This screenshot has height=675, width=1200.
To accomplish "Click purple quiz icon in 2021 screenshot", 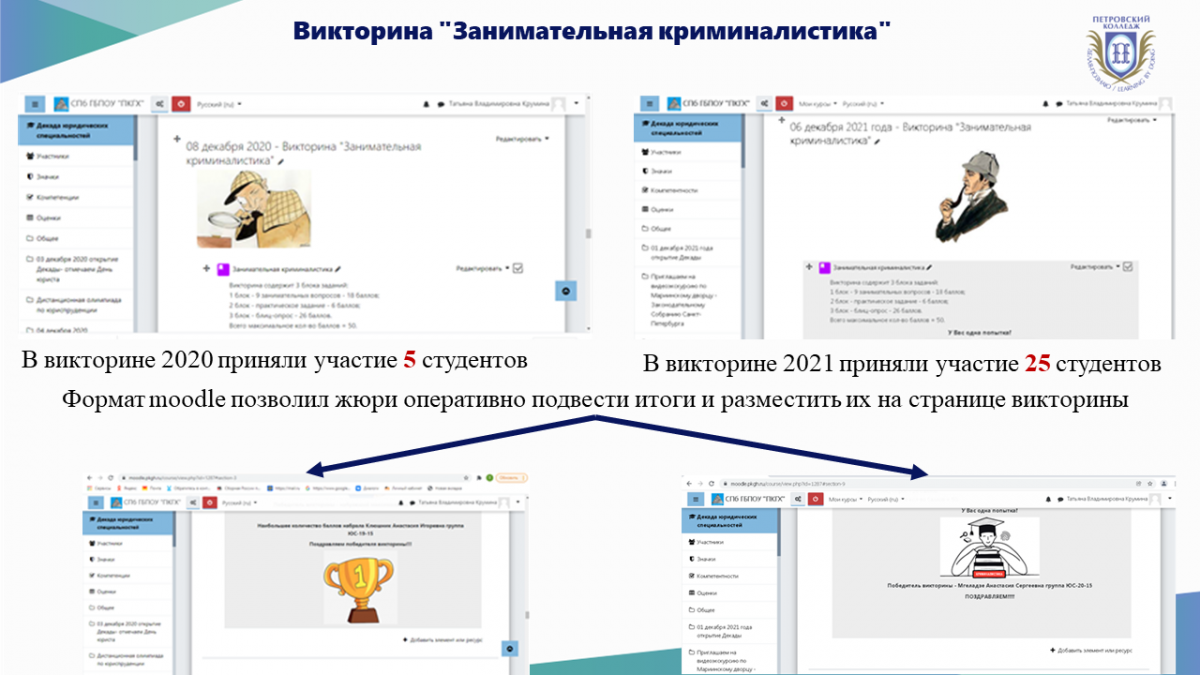I will coord(824,267).
